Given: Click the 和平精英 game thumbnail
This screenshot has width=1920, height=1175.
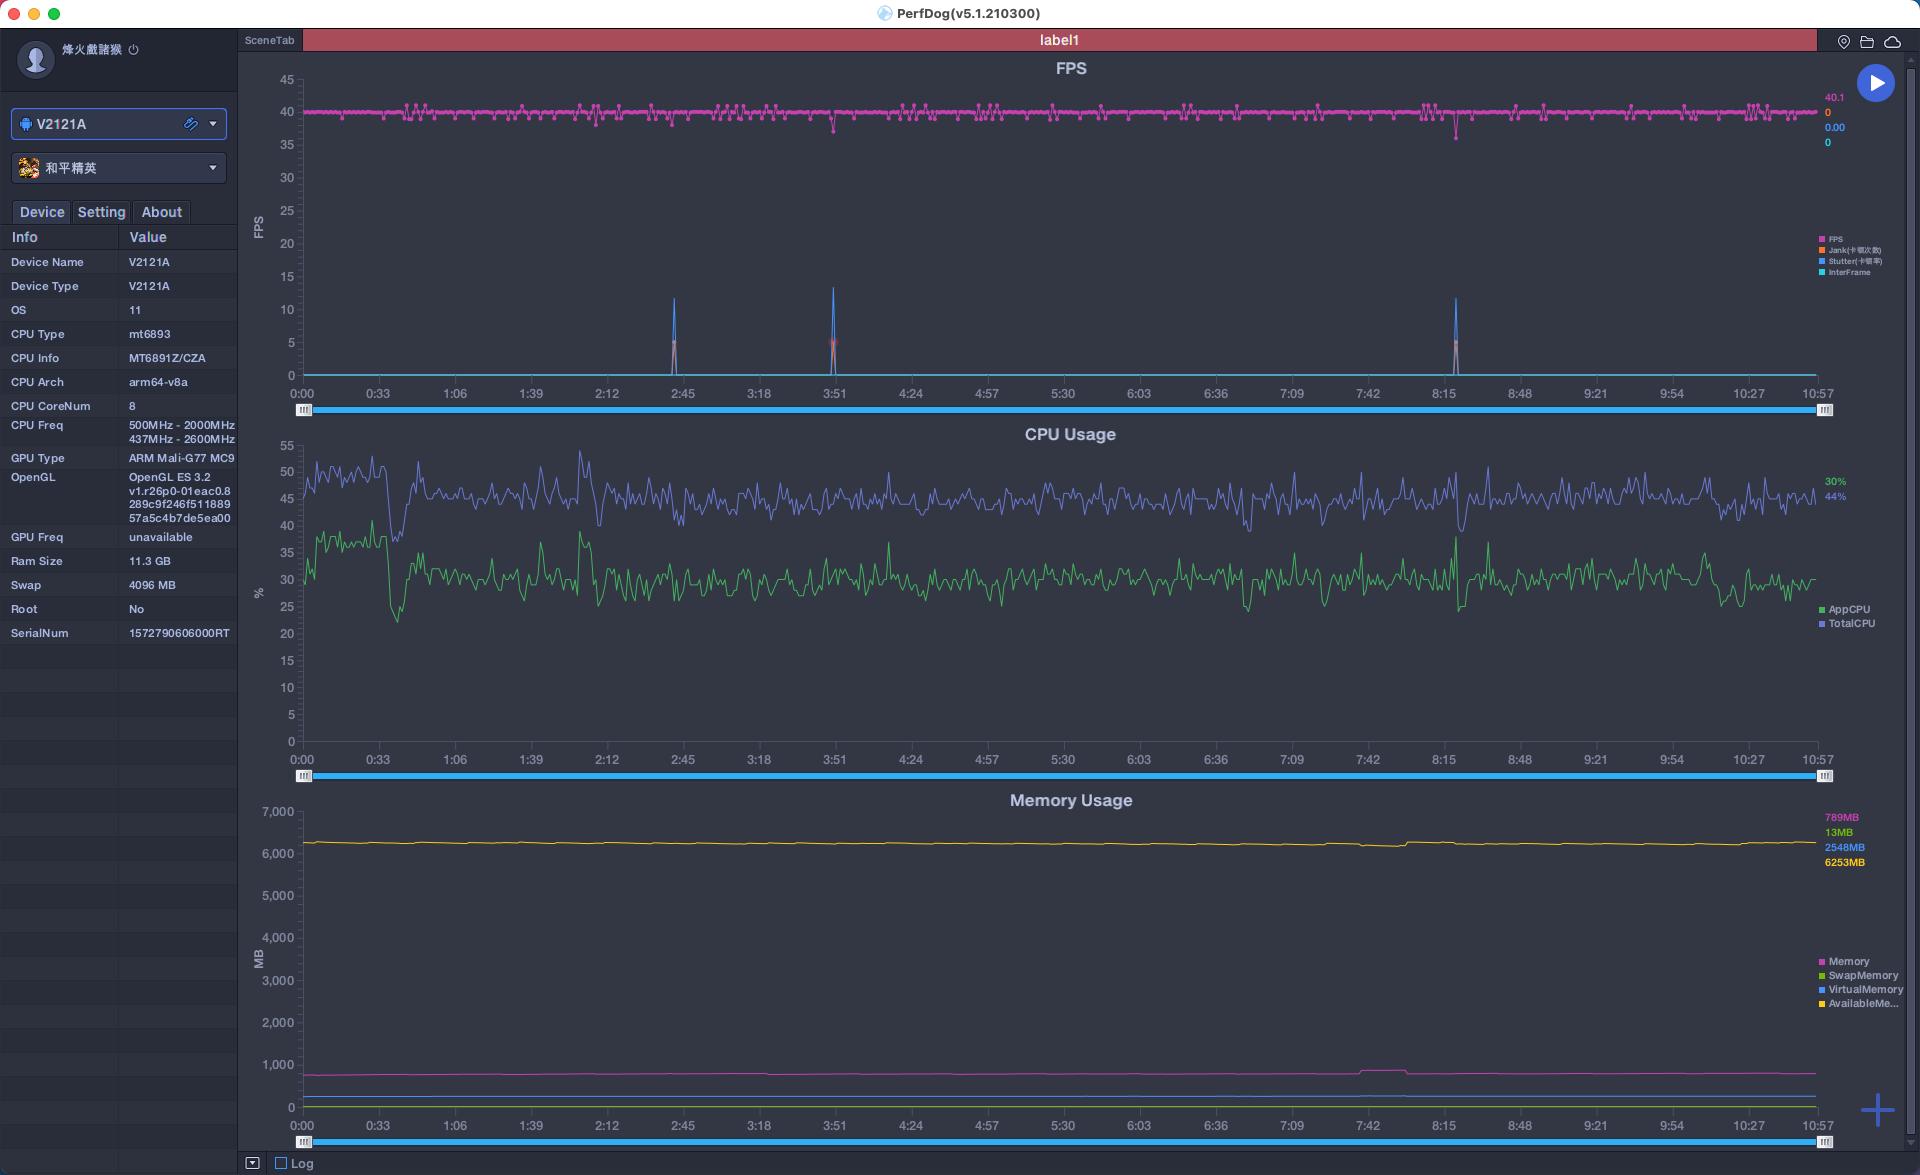Looking at the screenshot, I should 29,168.
